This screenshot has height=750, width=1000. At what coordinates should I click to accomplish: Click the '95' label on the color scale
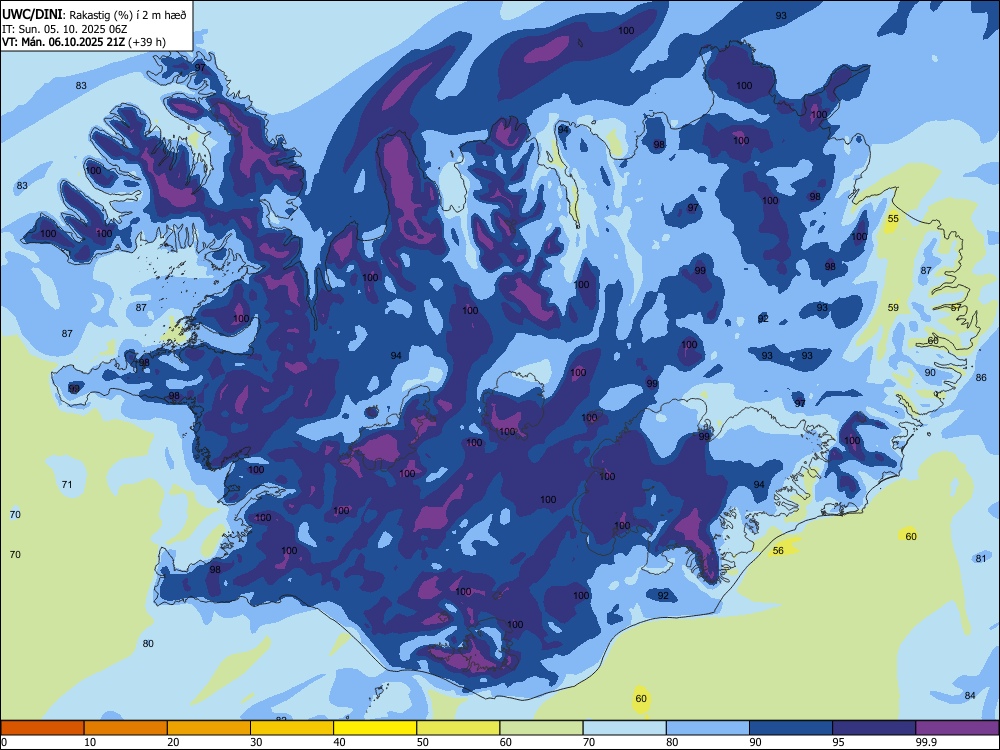click(x=838, y=742)
